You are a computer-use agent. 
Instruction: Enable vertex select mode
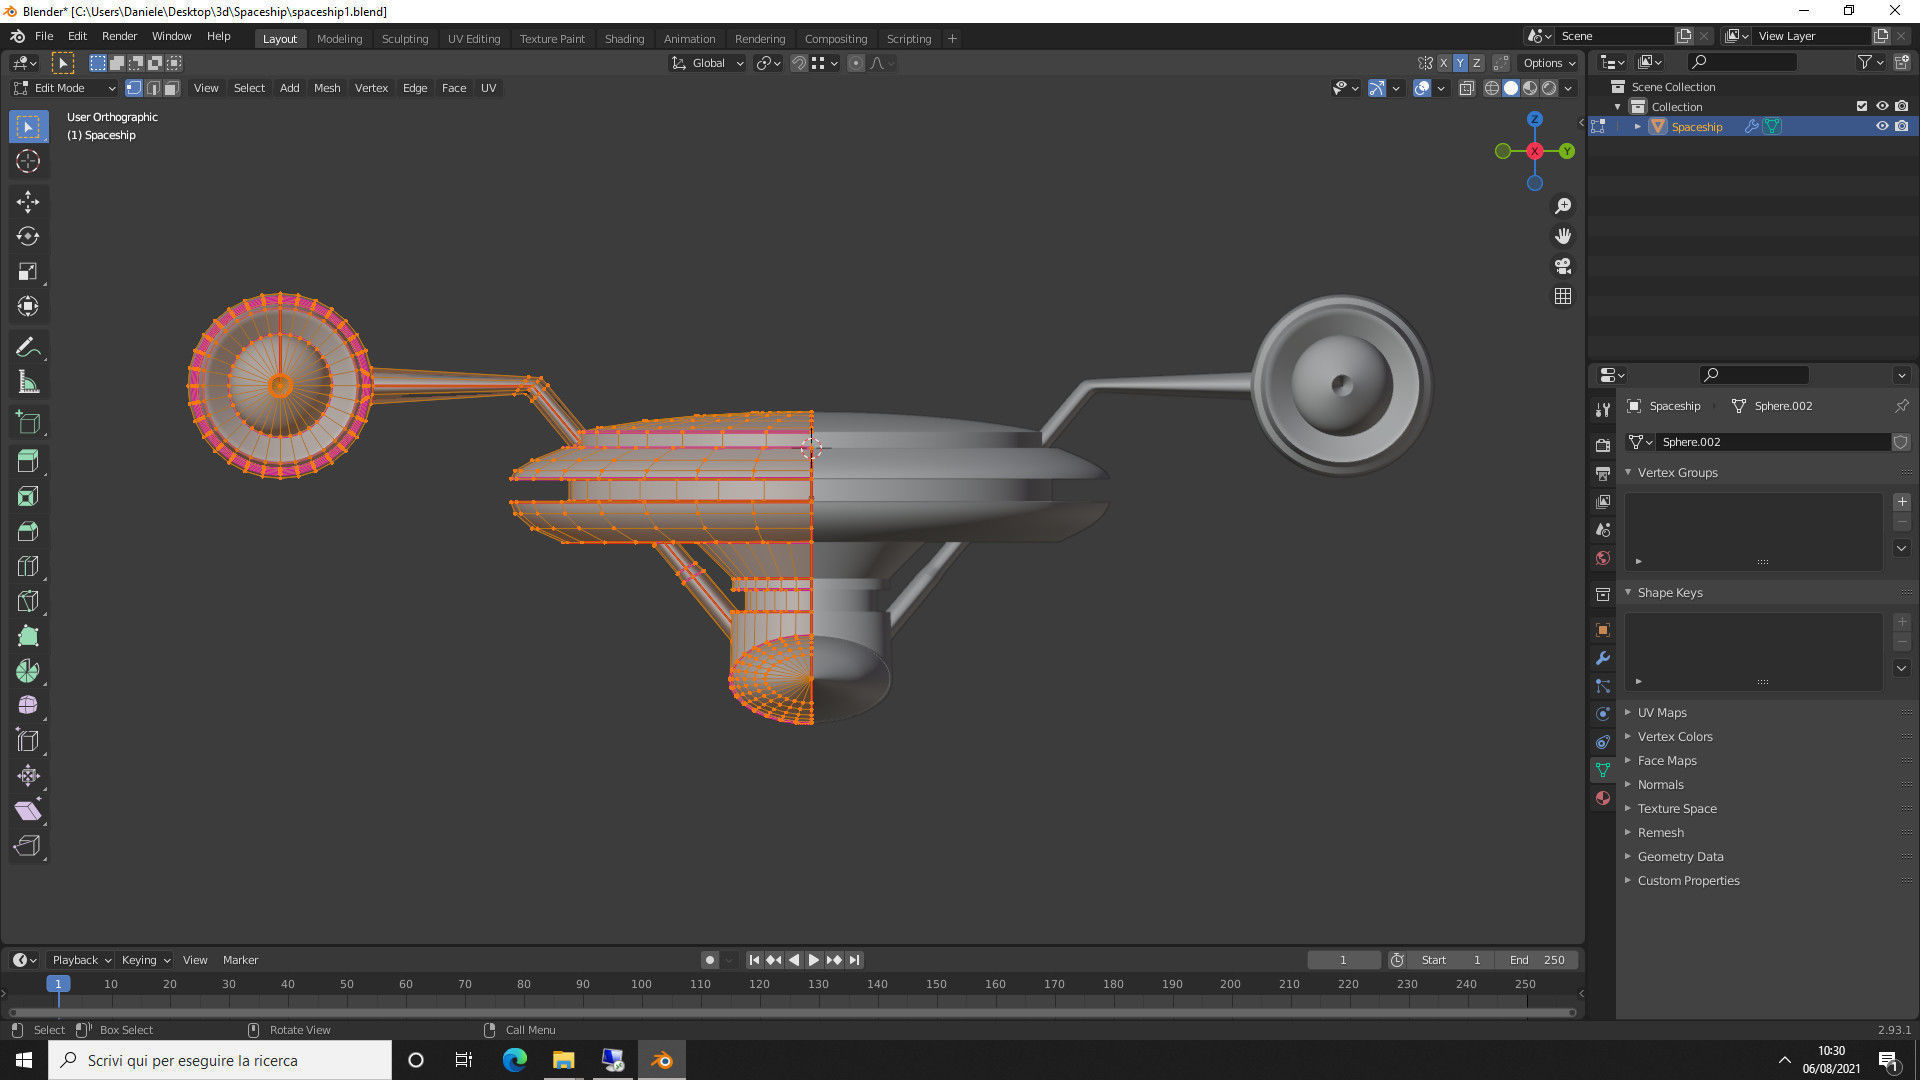tap(134, 88)
